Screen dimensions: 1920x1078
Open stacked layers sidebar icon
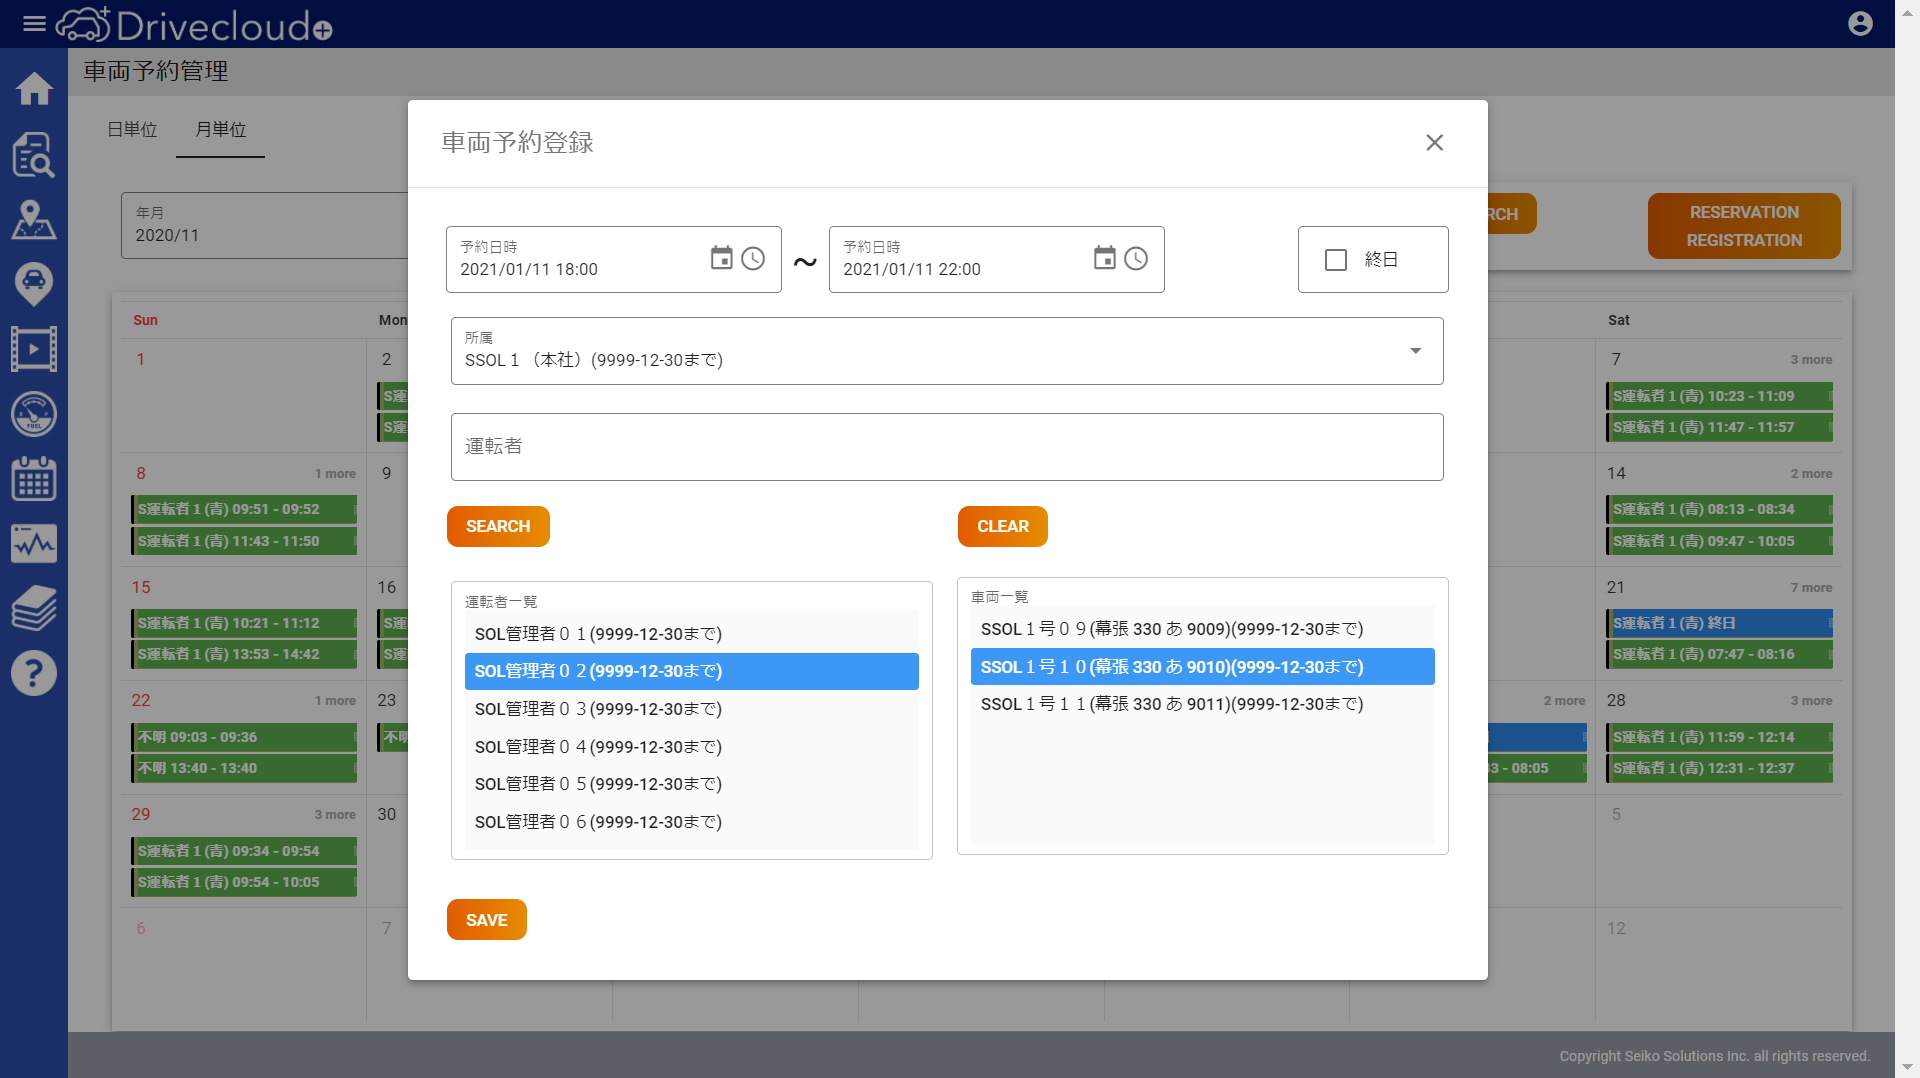(x=34, y=609)
